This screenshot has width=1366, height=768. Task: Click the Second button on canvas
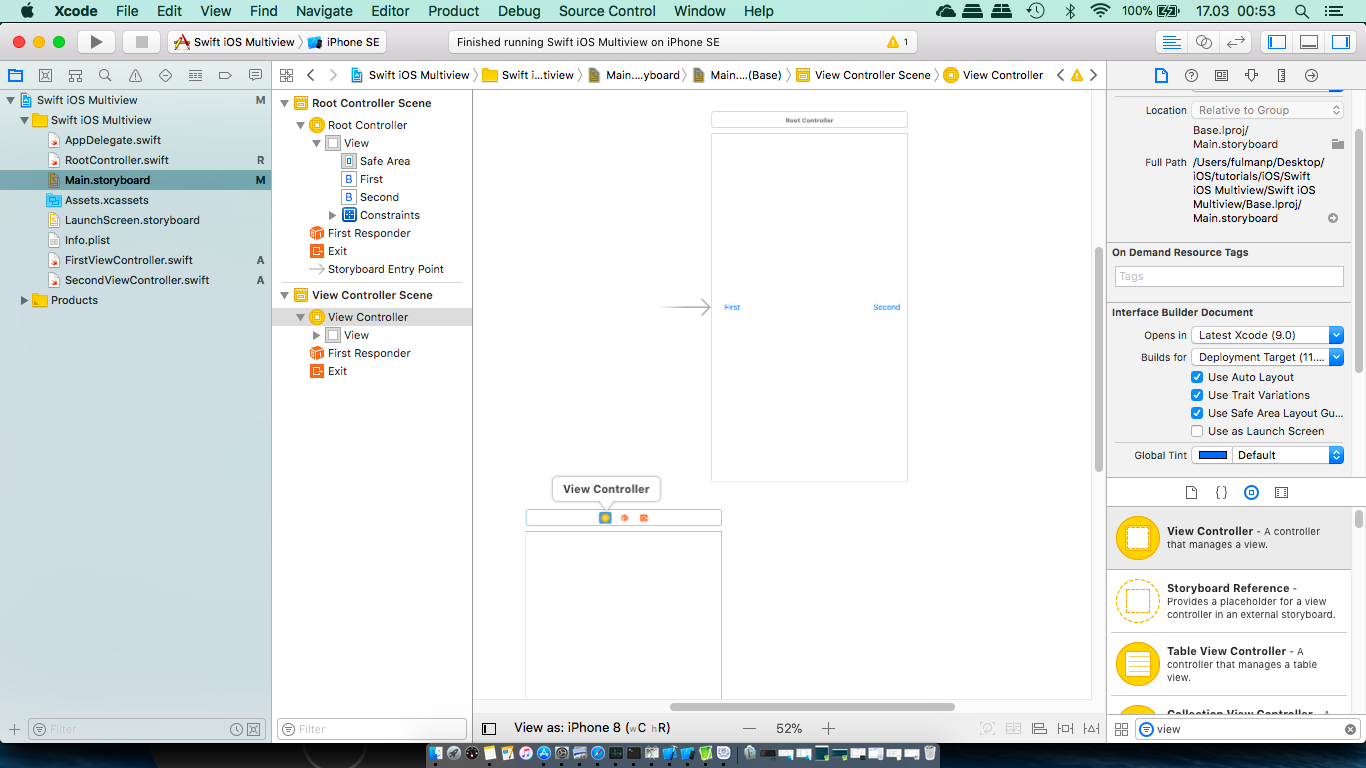[x=886, y=307]
